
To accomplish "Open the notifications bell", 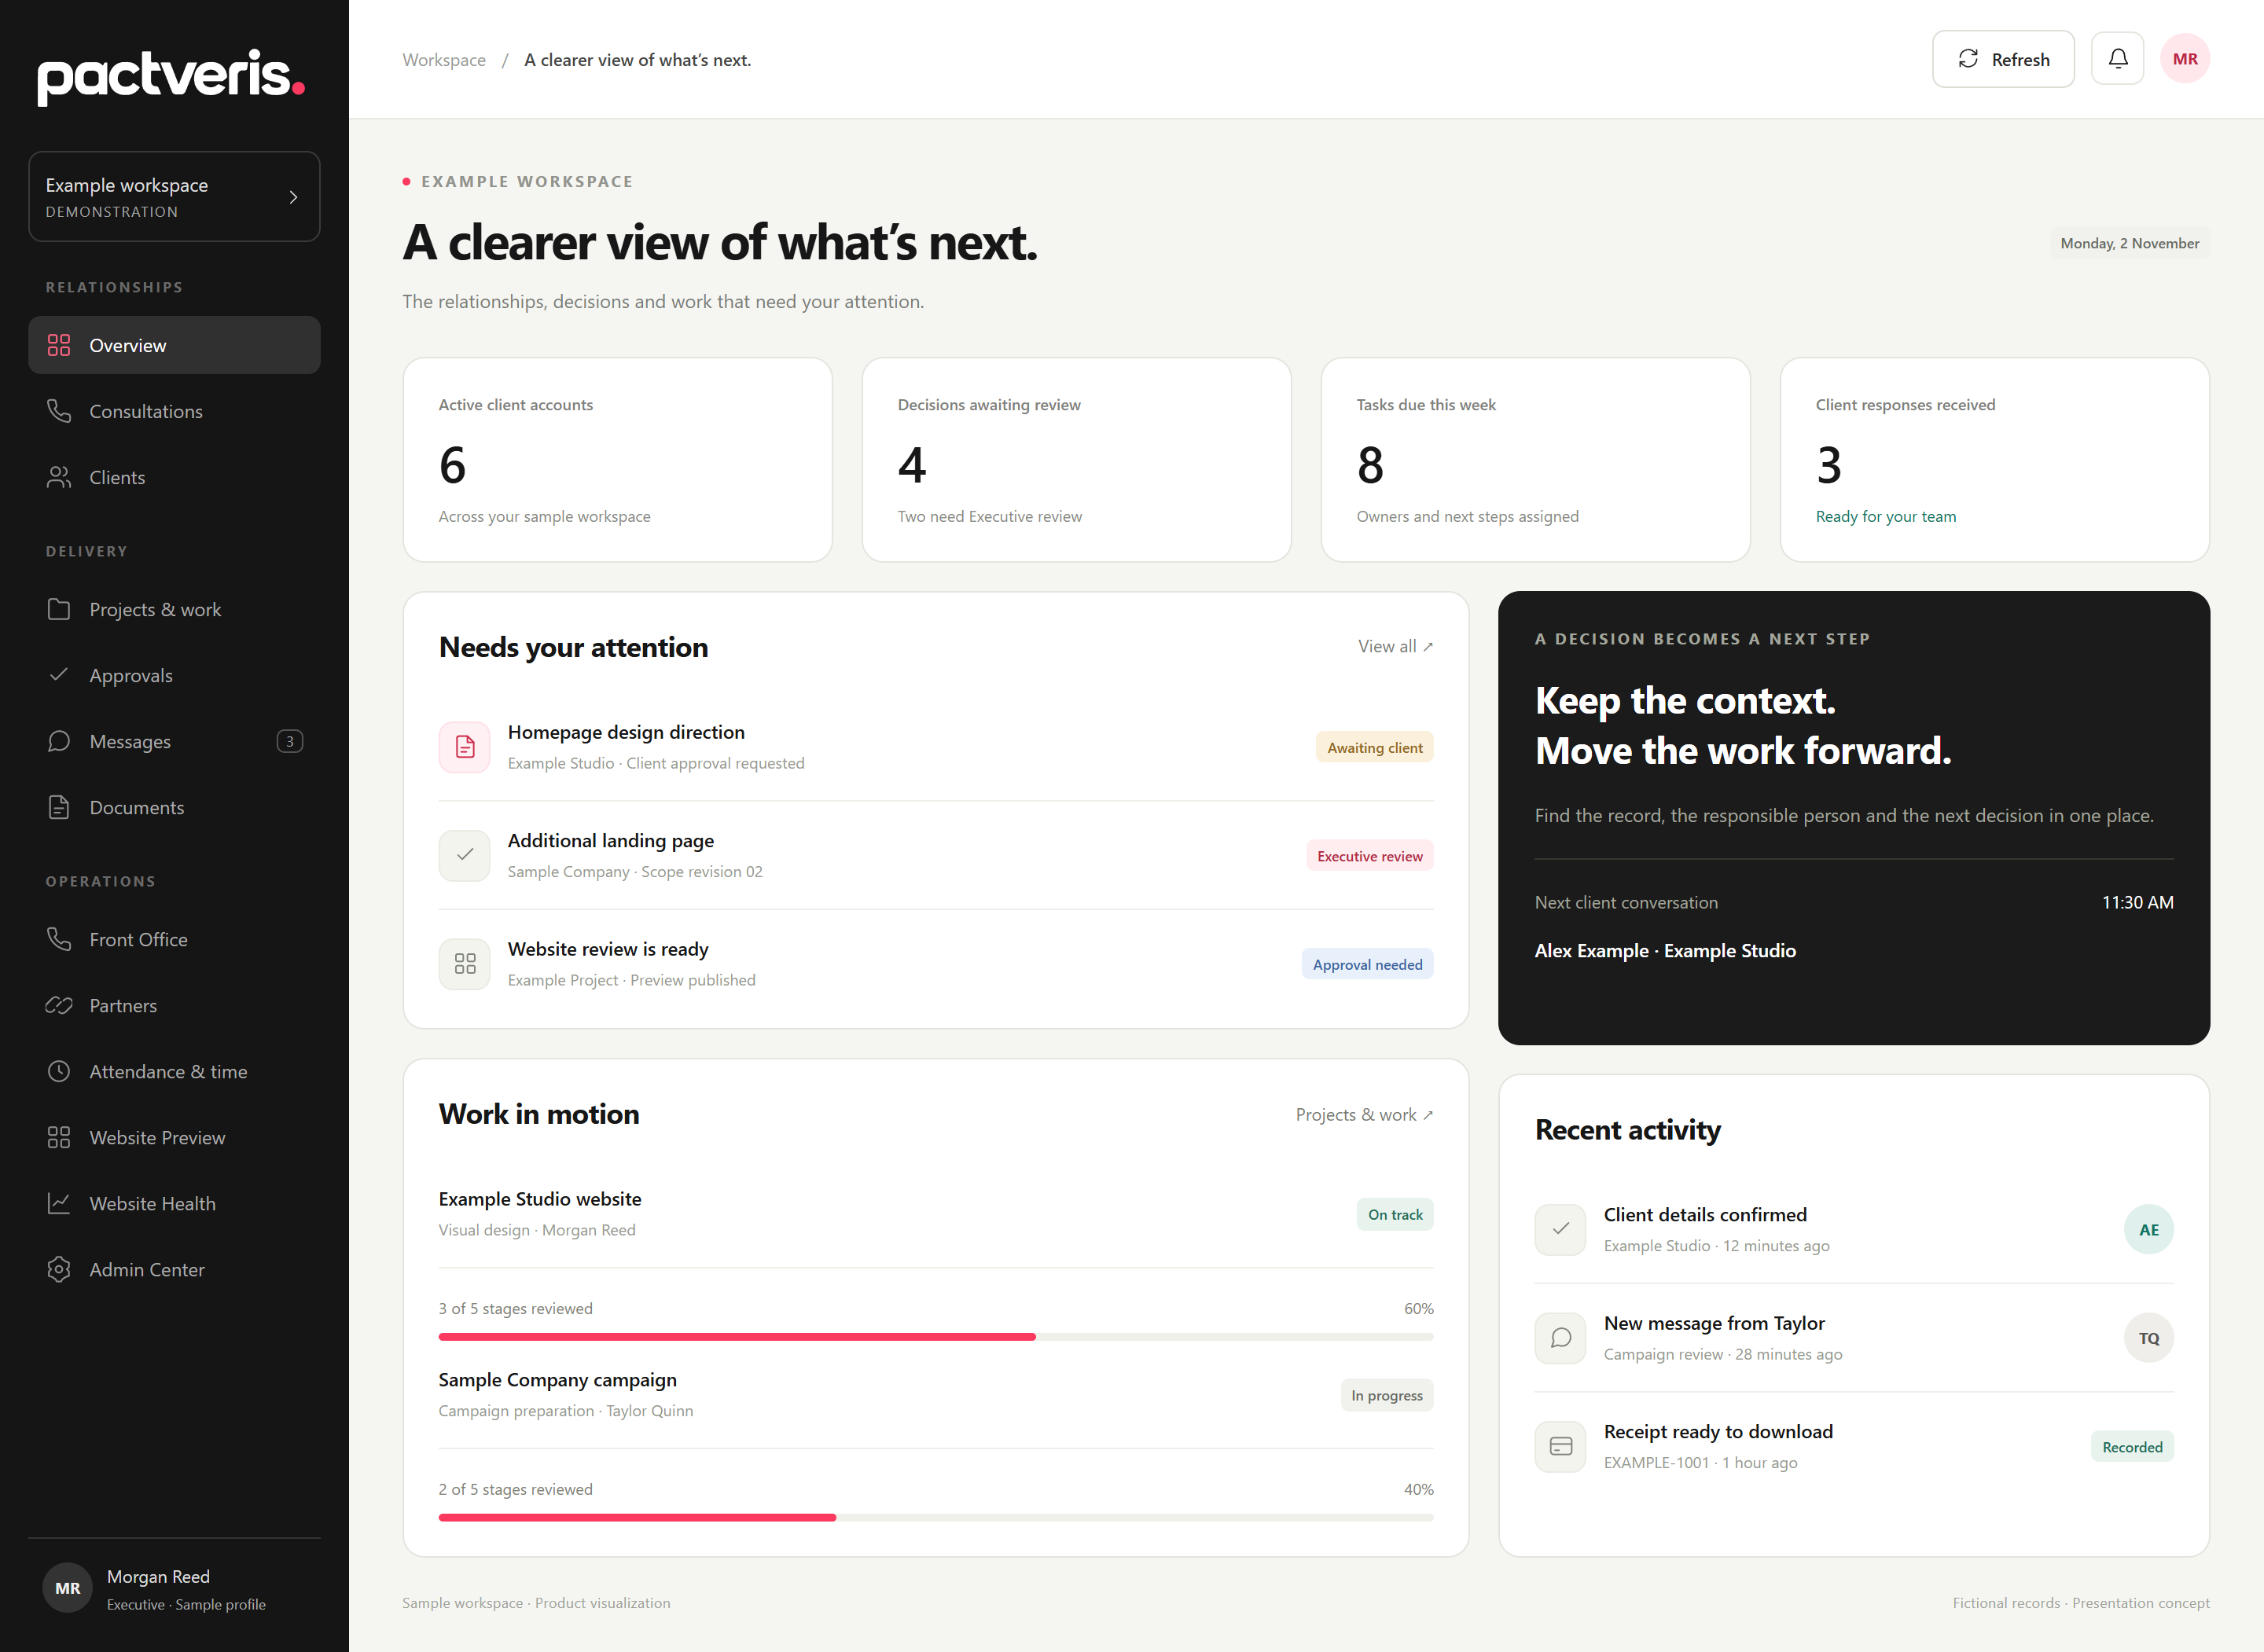I will pos(2117,59).
